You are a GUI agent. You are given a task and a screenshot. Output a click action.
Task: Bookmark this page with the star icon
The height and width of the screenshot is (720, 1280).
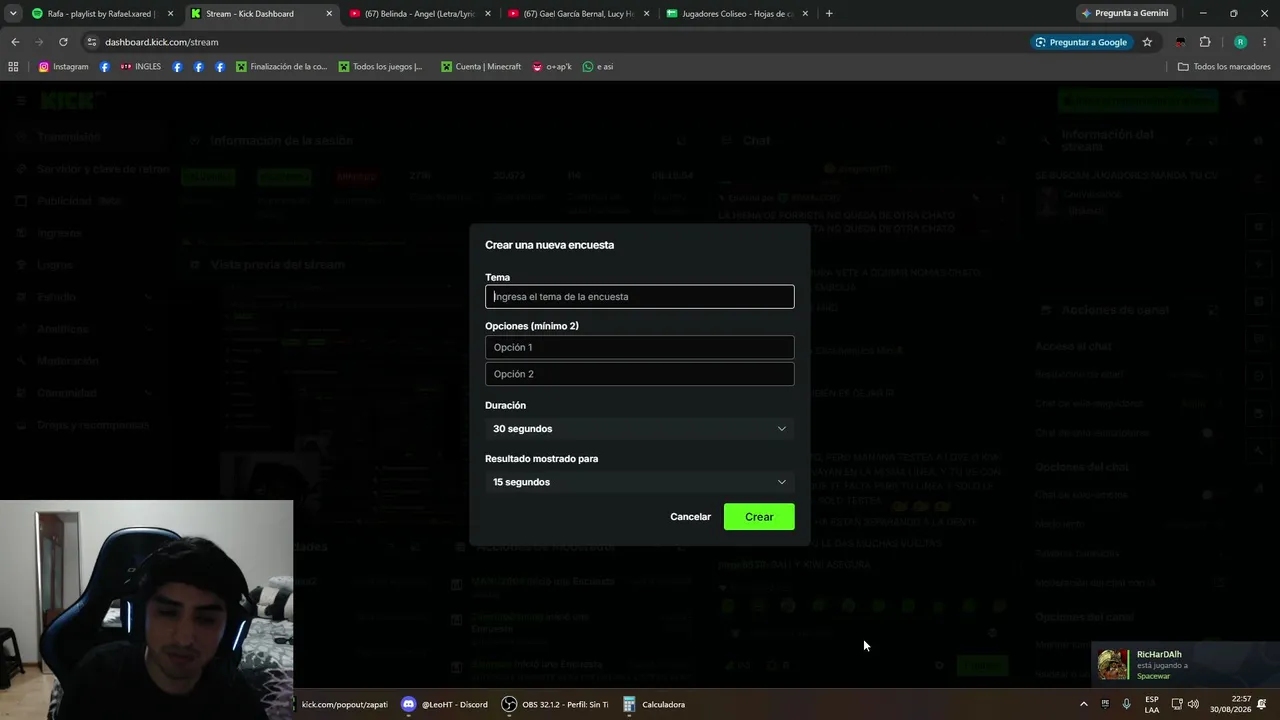1147,42
